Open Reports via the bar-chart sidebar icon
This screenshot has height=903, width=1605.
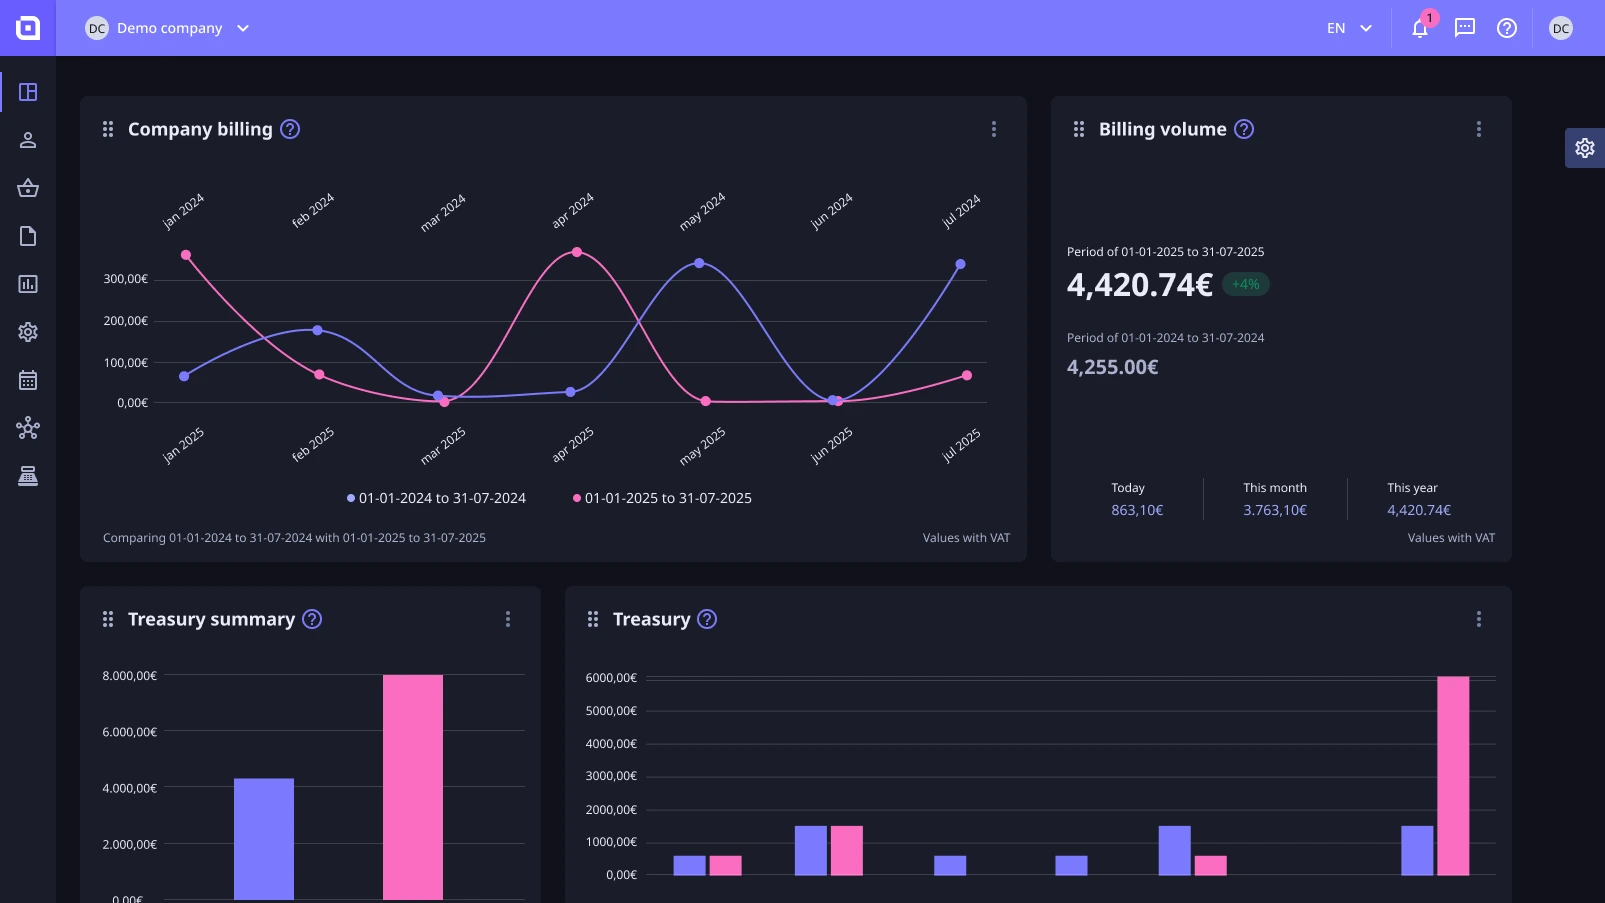click(28, 284)
